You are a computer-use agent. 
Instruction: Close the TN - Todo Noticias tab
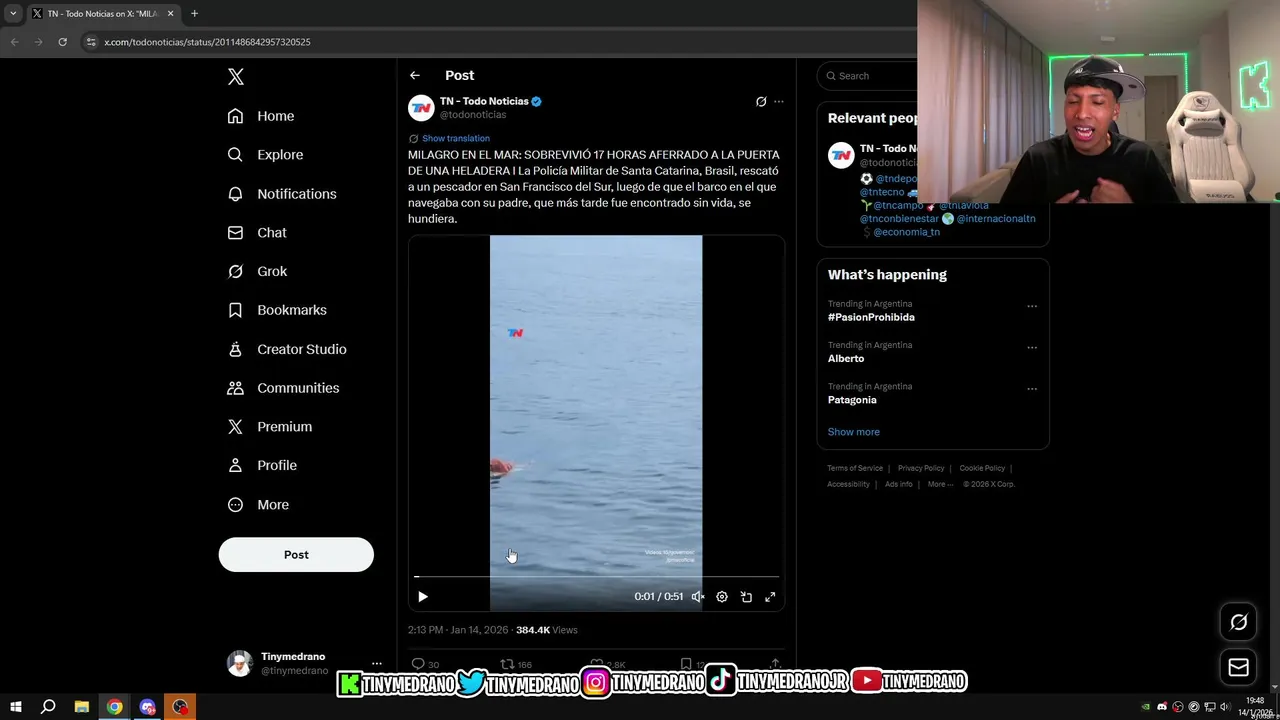click(170, 14)
